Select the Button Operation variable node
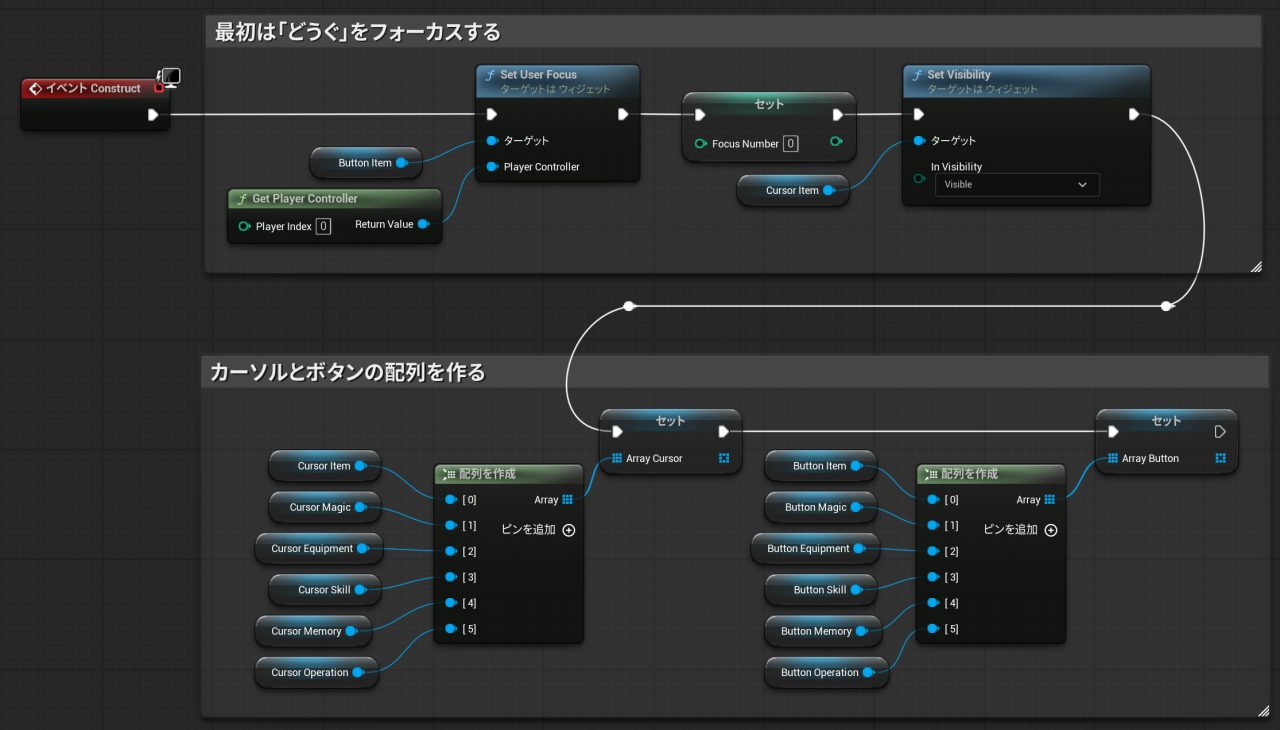 point(819,673)
